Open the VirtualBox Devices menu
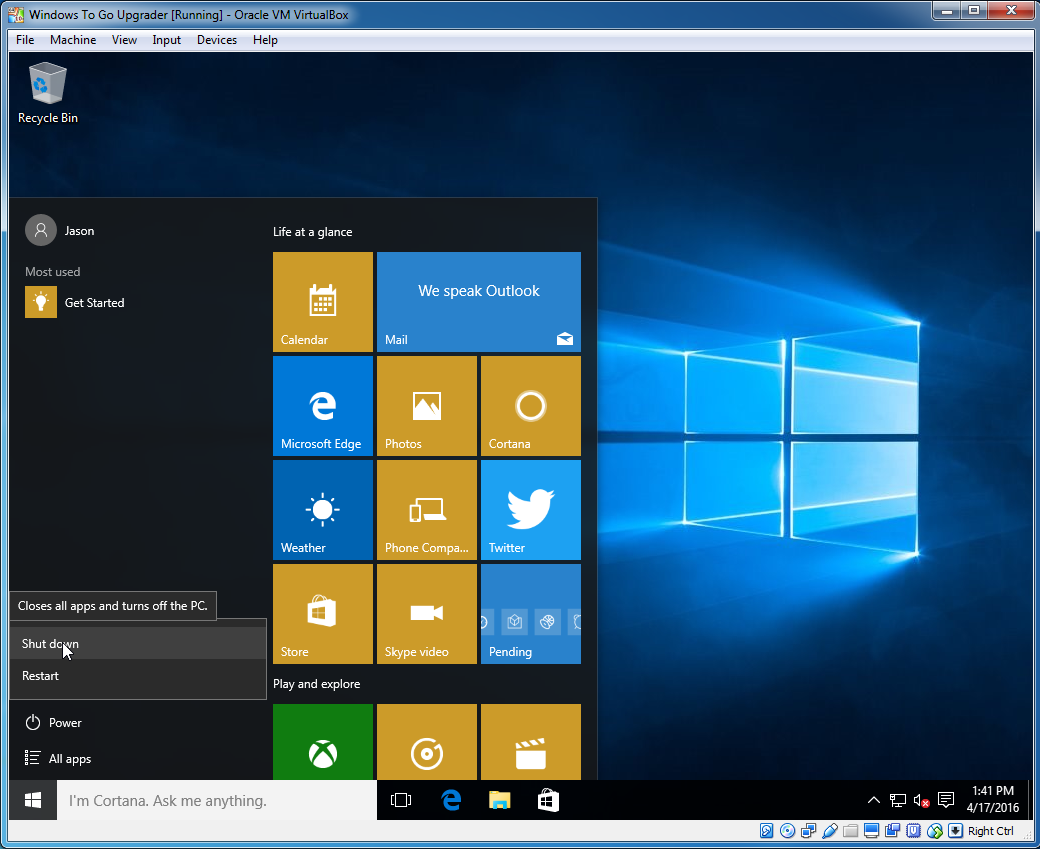This screenshot has width=1040, height=849. click(x=217, y=40)
